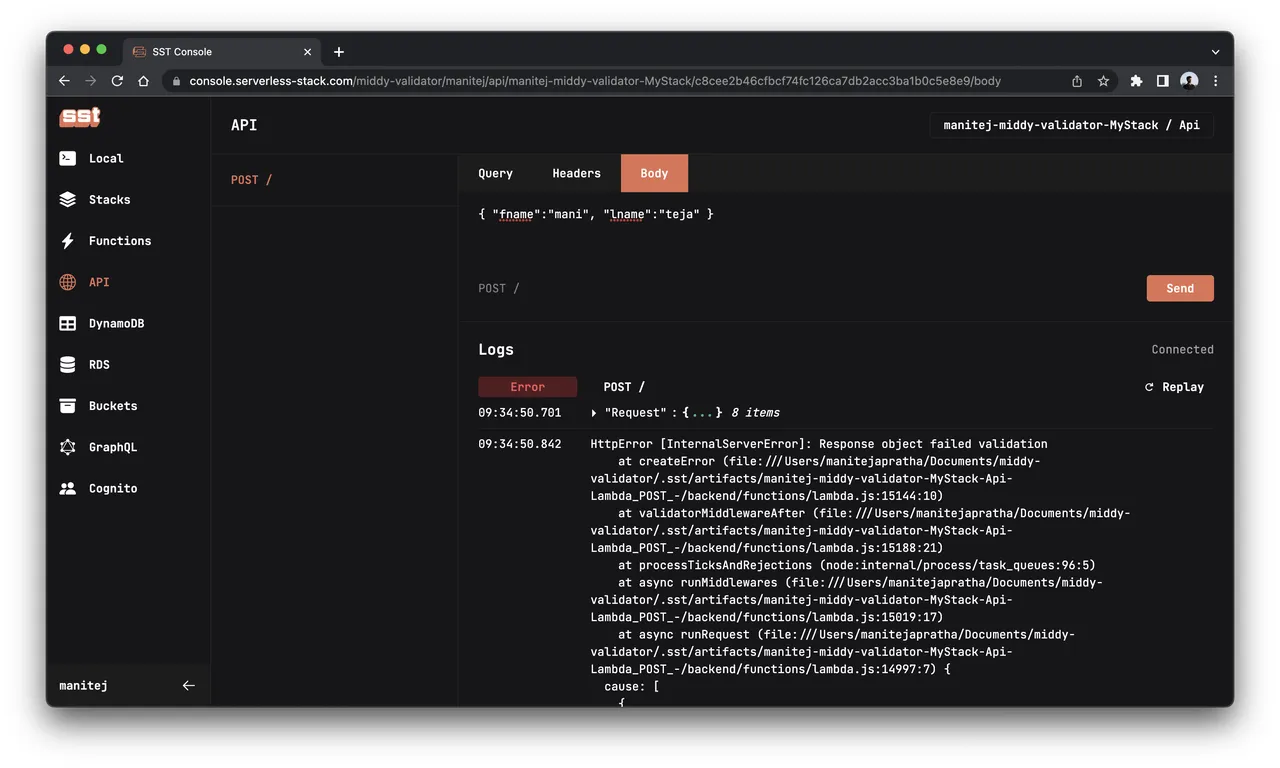Open the DynamoDB table icon
The height and width of the screenshot is (768, 1280).
click(x=68, y=323)
